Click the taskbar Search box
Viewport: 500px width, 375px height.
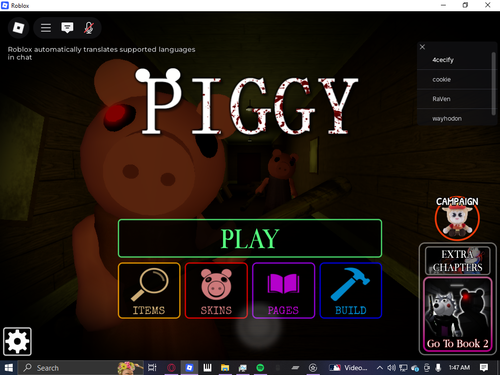tap(80, 368)
